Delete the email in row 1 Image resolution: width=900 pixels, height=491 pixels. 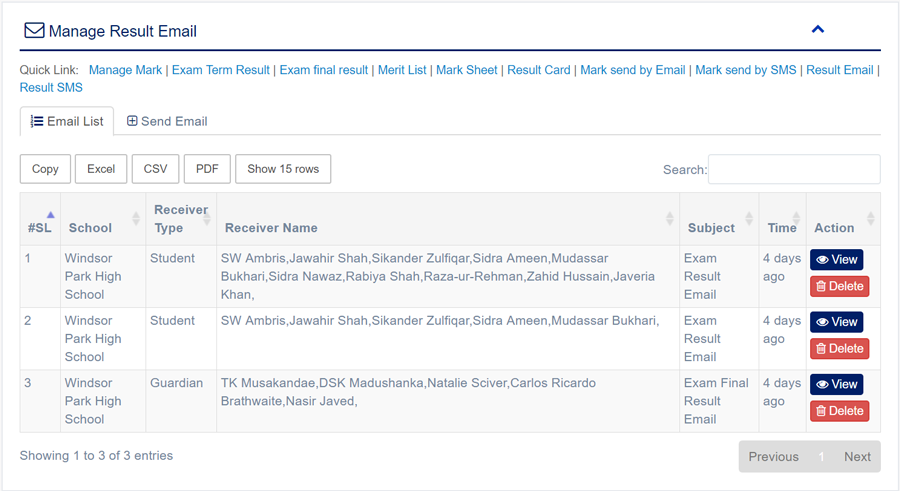coord(840,286)
